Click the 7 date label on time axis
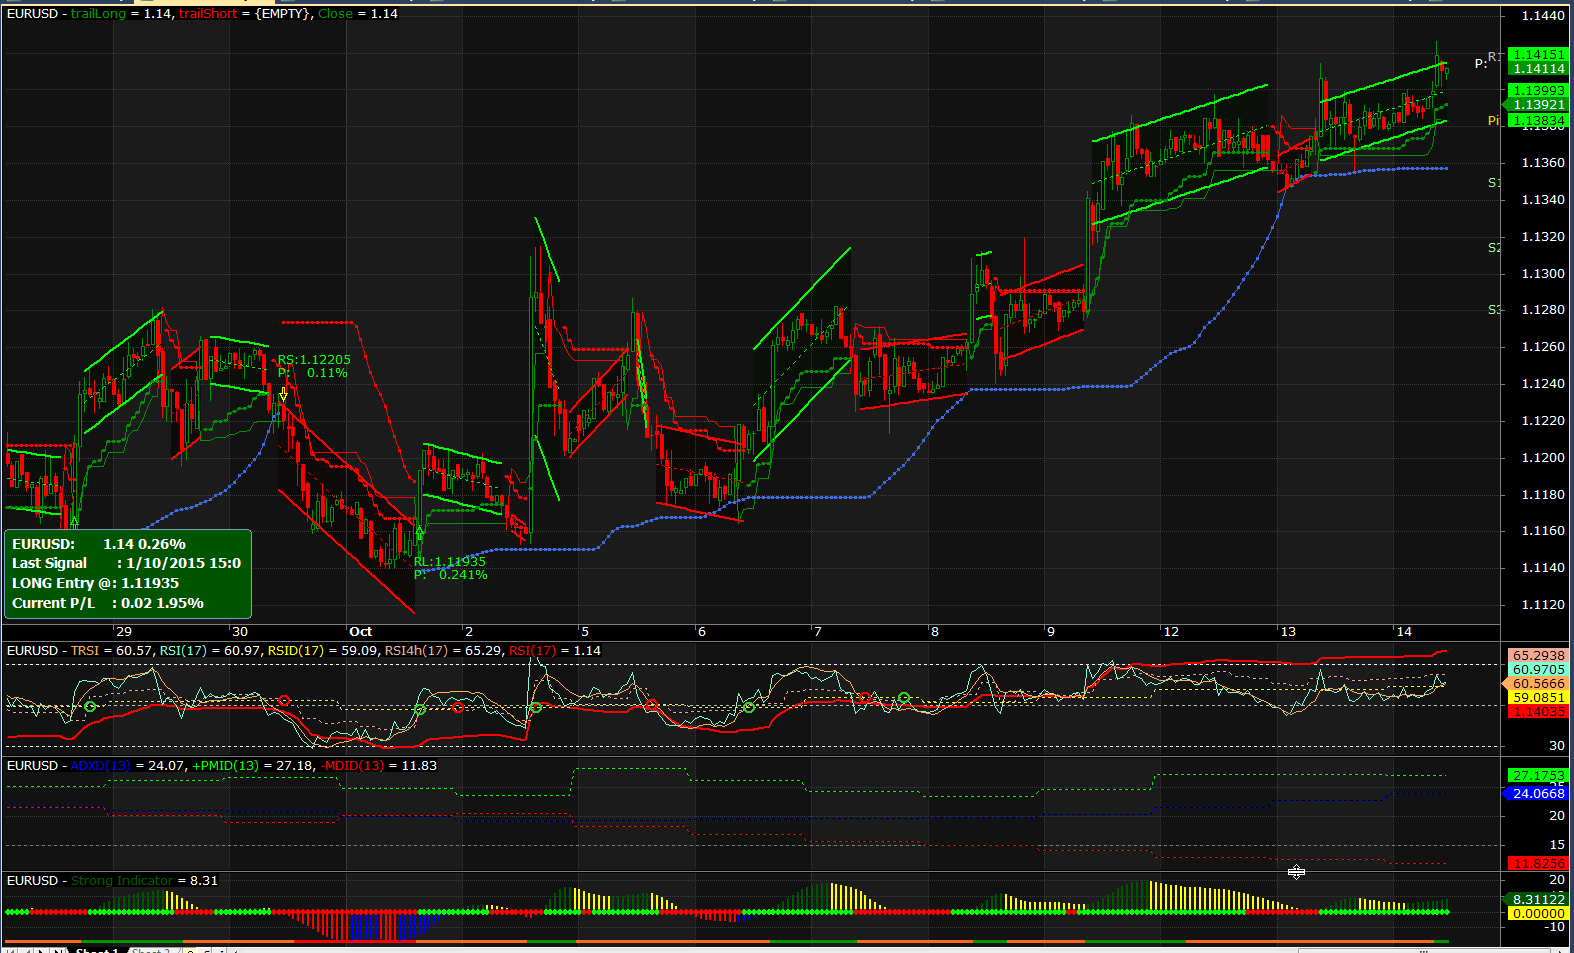 pyautogui.click(x=818, y=632)
